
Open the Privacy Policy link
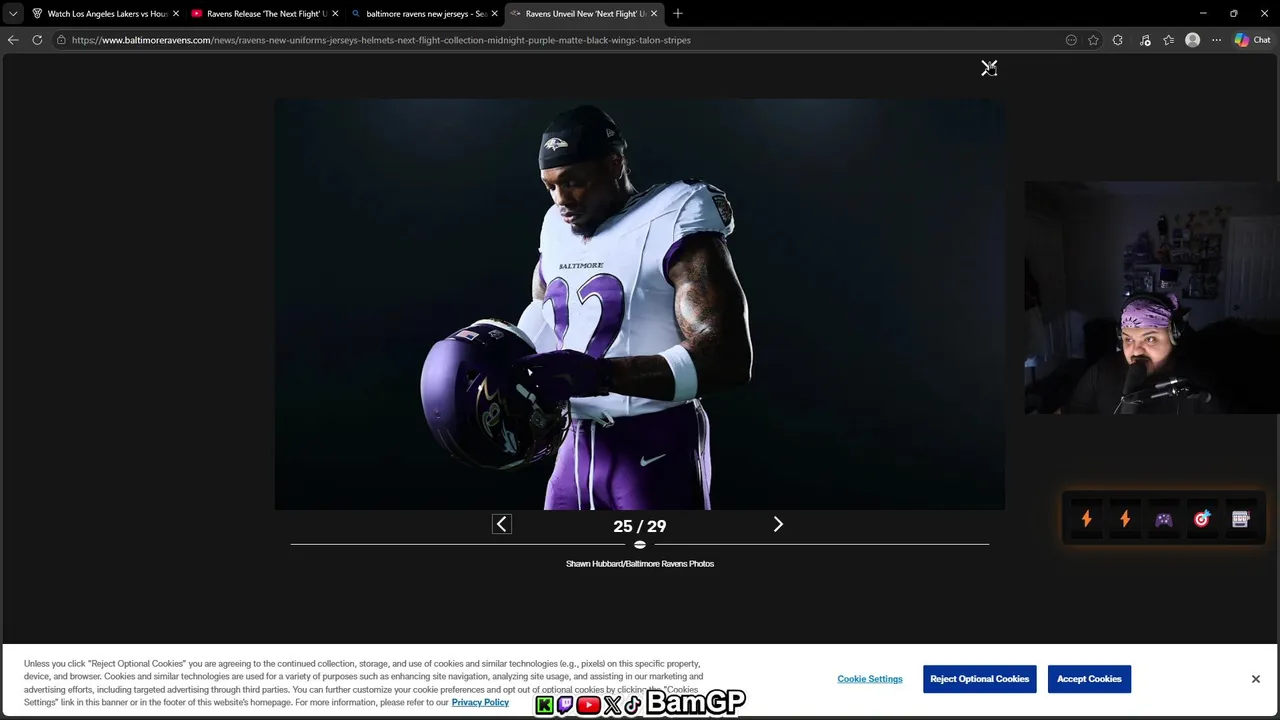(x=480, y=702)
